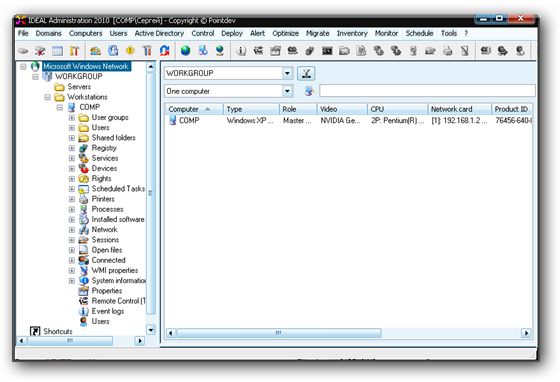Expand the Installed software tree node
560x382 pixels.
(72, 220)
